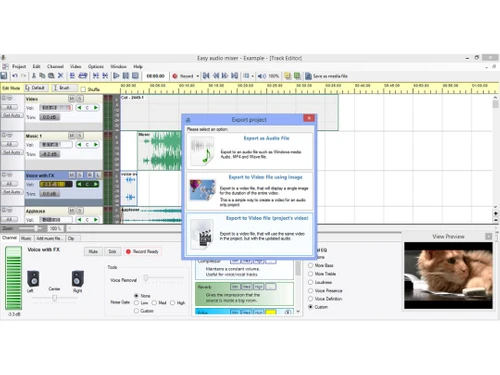Switch to the Add music file tab

(49, 238)
